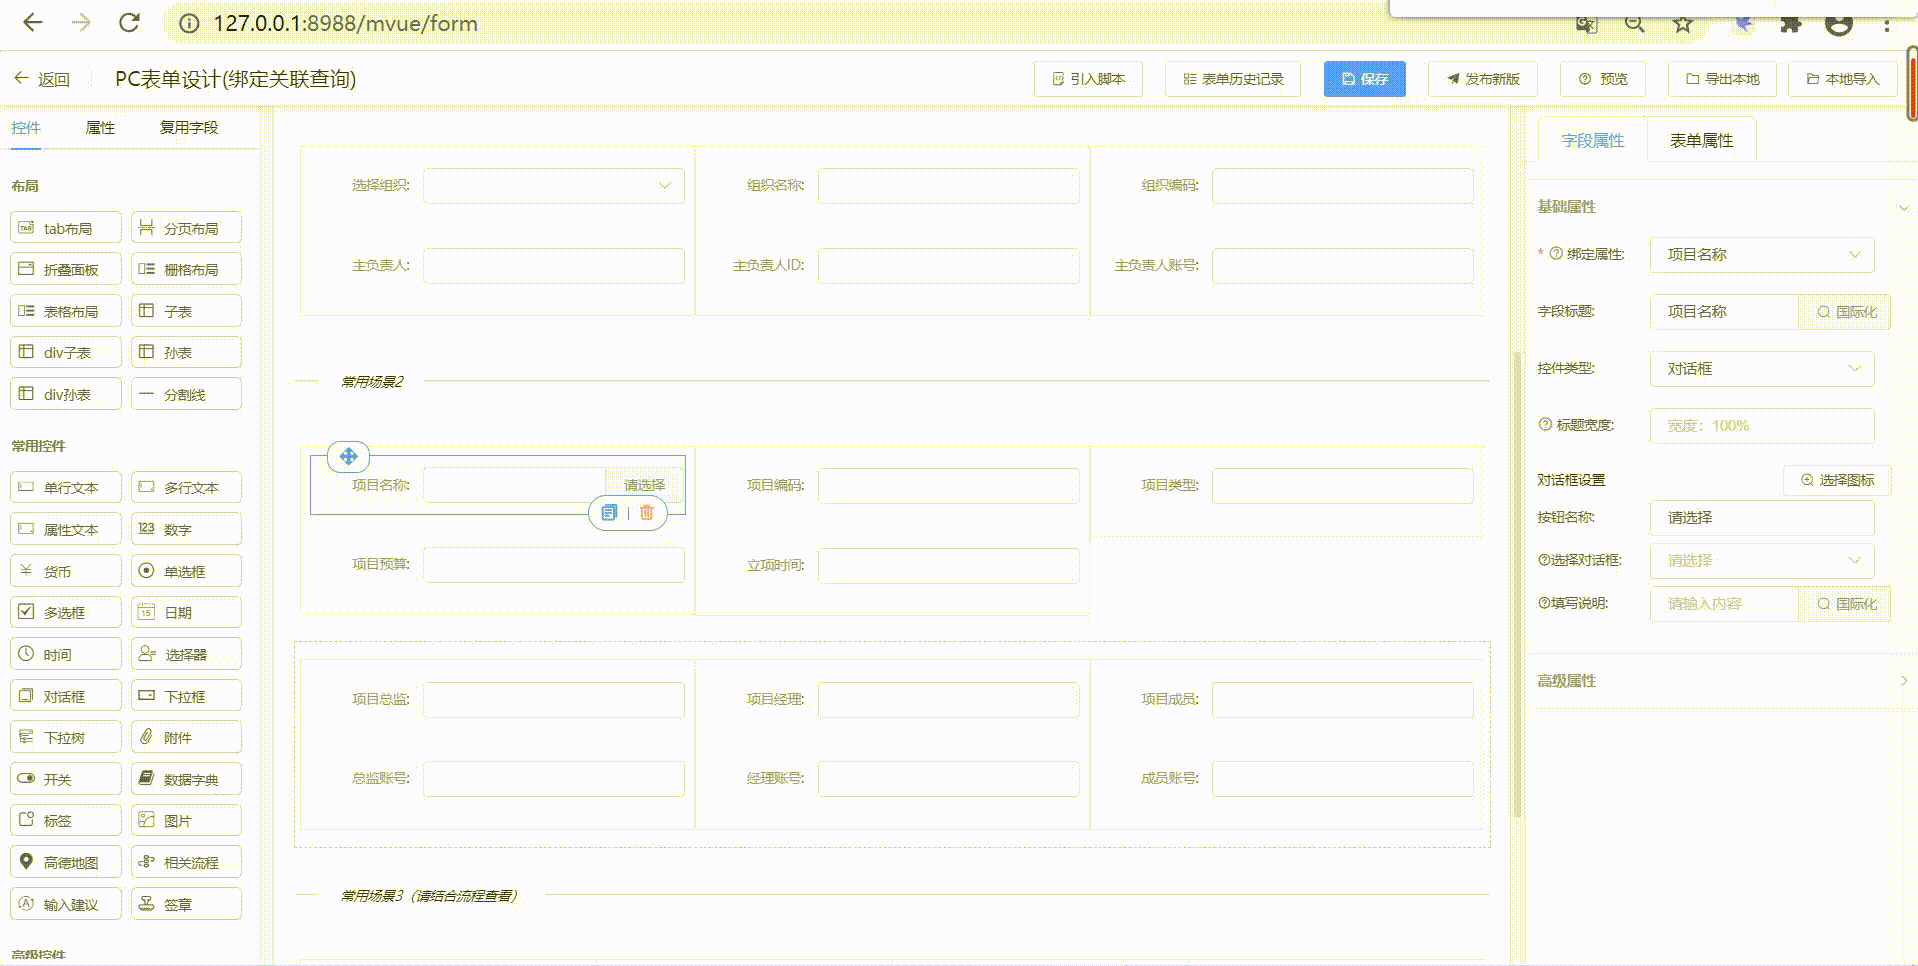Open the 复用字段 tab
The height and width of the screenshot is (966, 1918).
coord(189,128)
